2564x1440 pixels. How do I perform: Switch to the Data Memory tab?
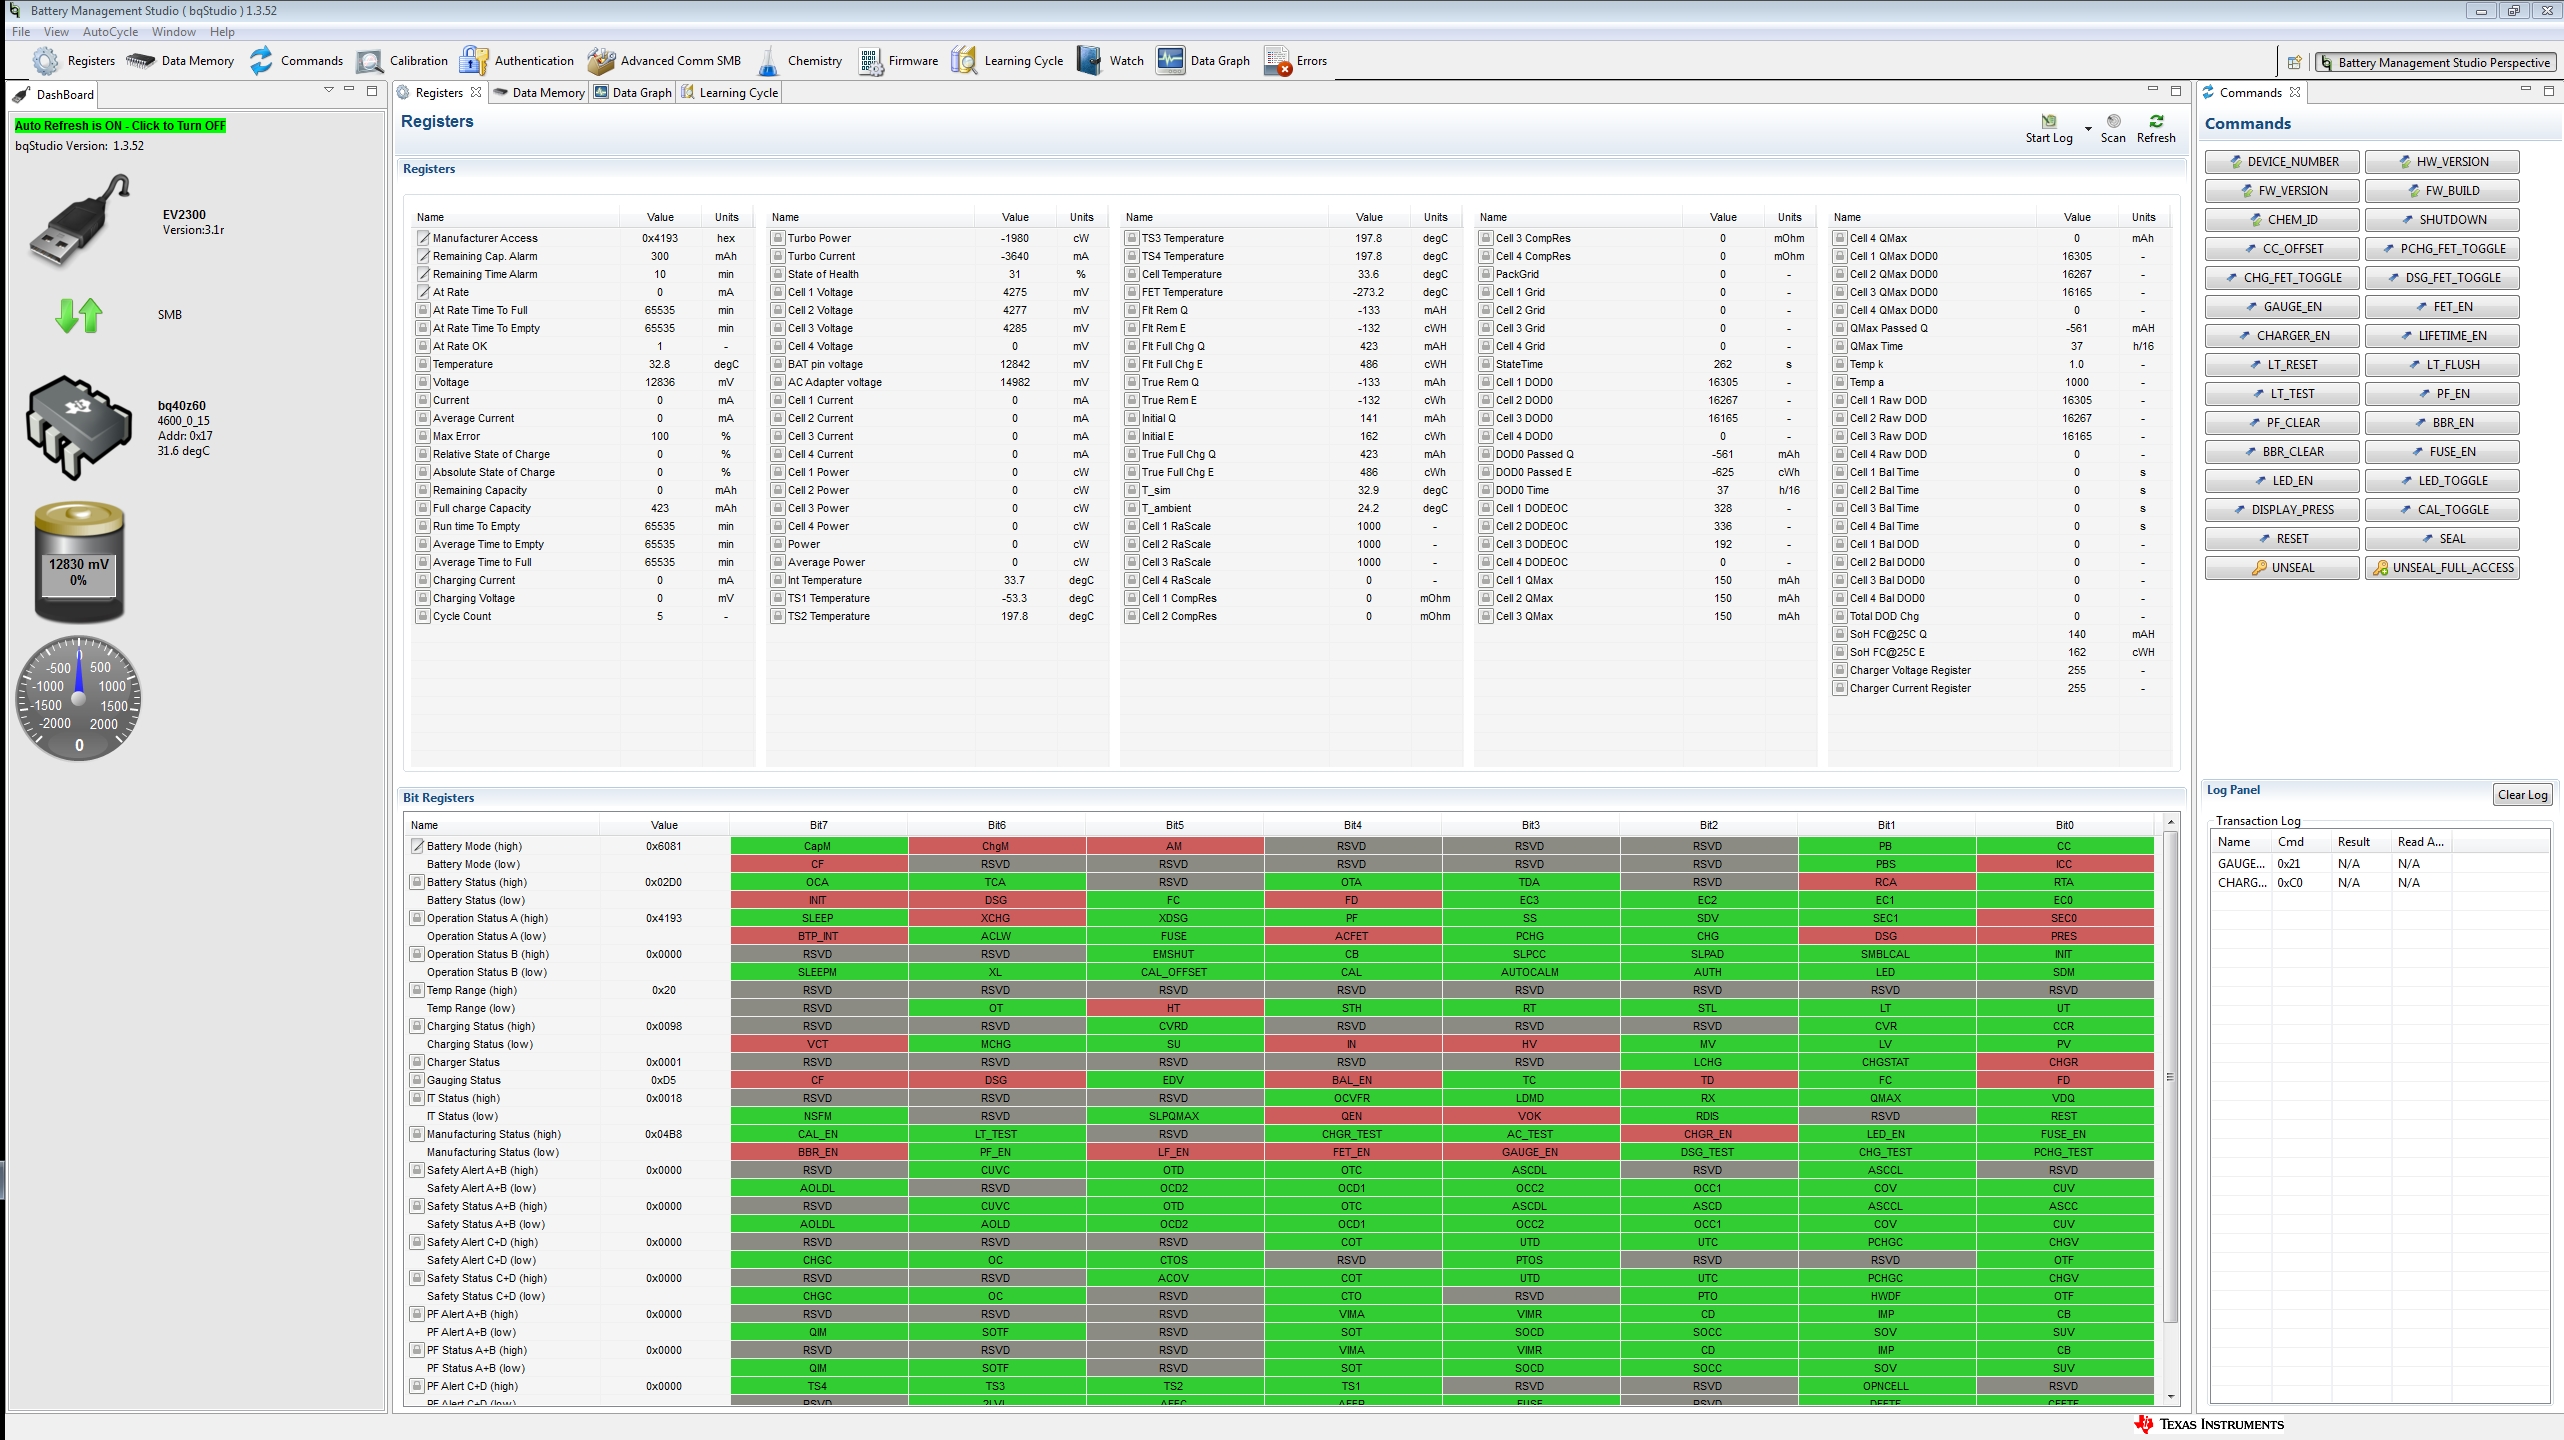(x=538, y=93)
